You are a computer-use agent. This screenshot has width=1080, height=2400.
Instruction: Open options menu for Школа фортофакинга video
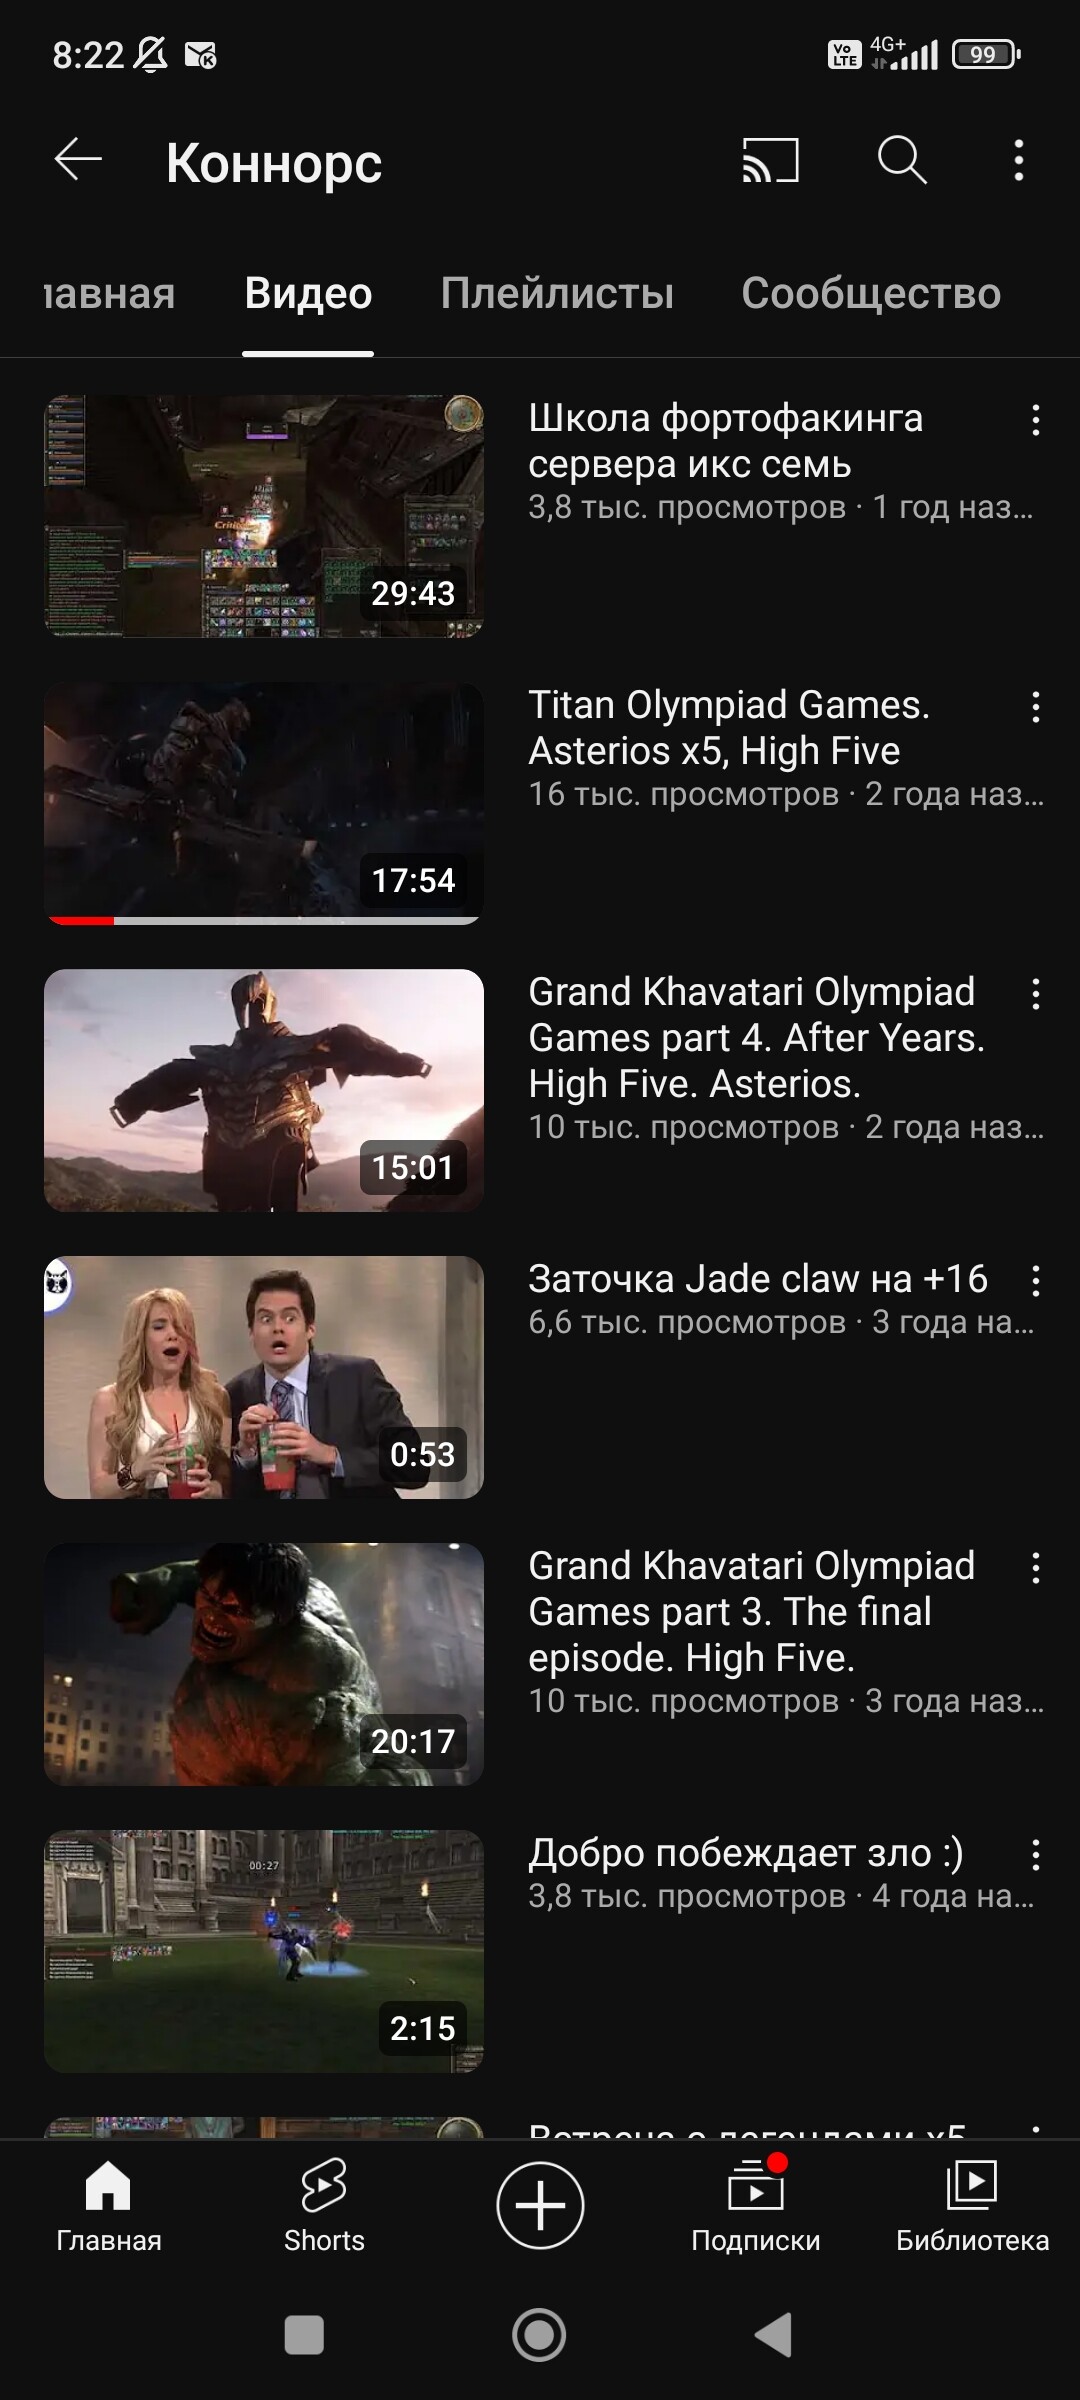click(1036, 420)
